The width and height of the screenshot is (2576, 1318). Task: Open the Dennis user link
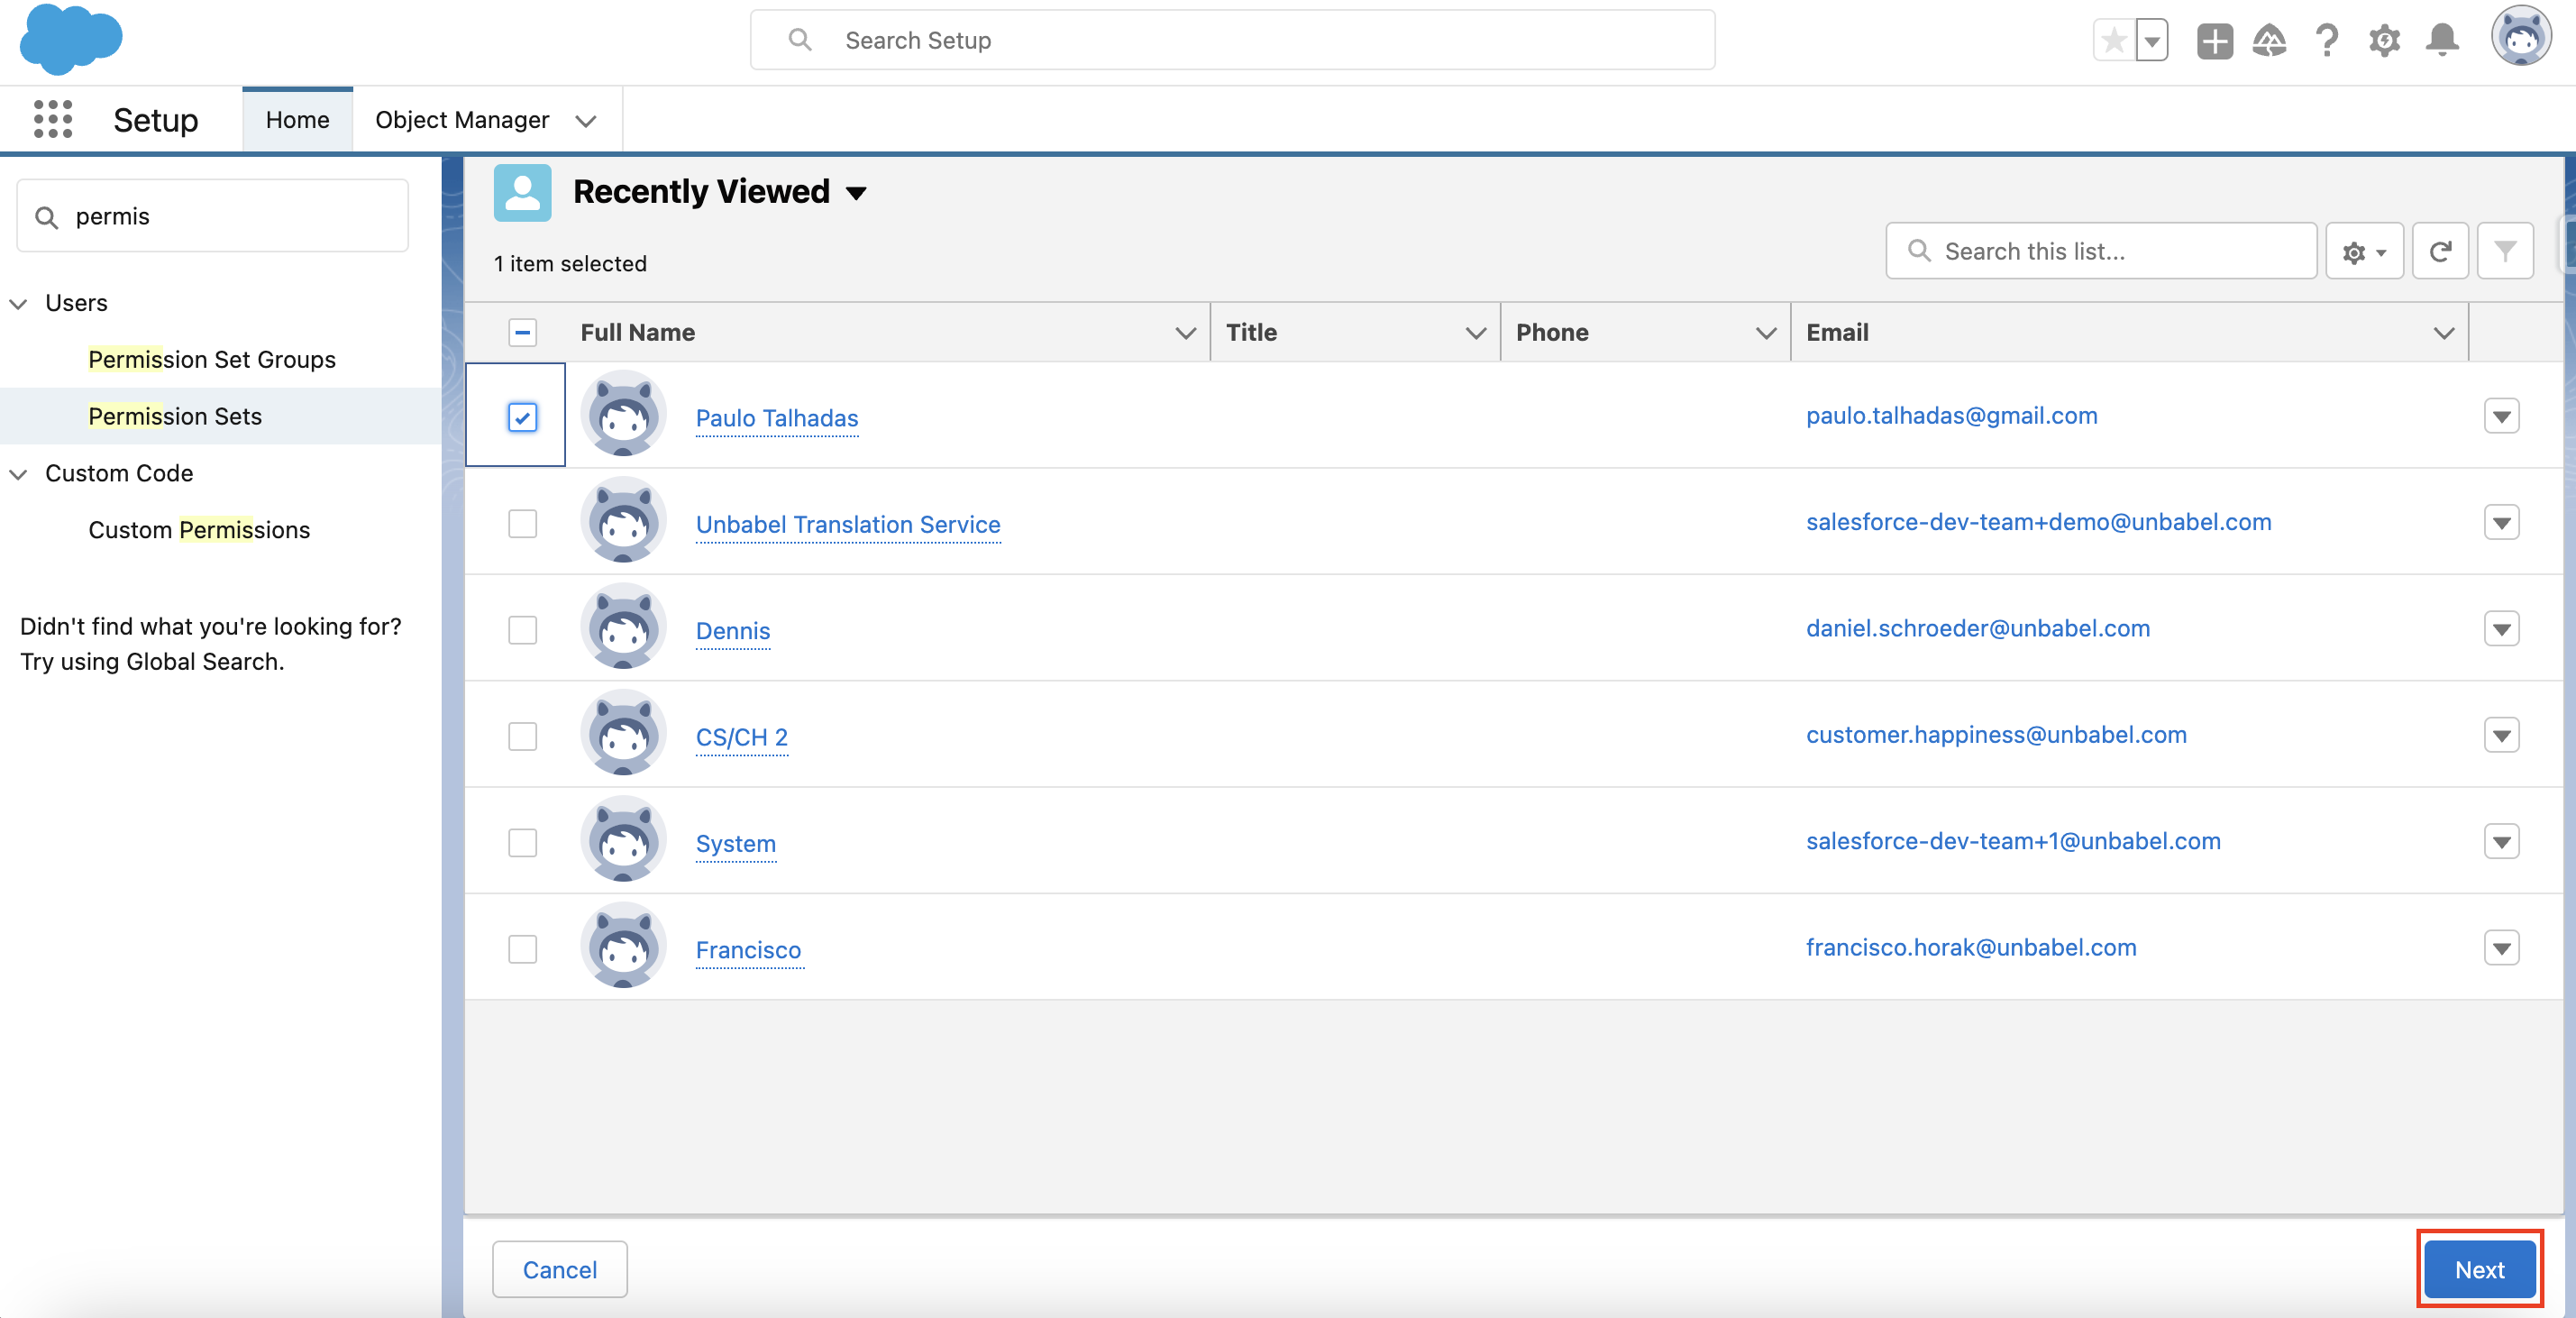(x=733, y=631)
